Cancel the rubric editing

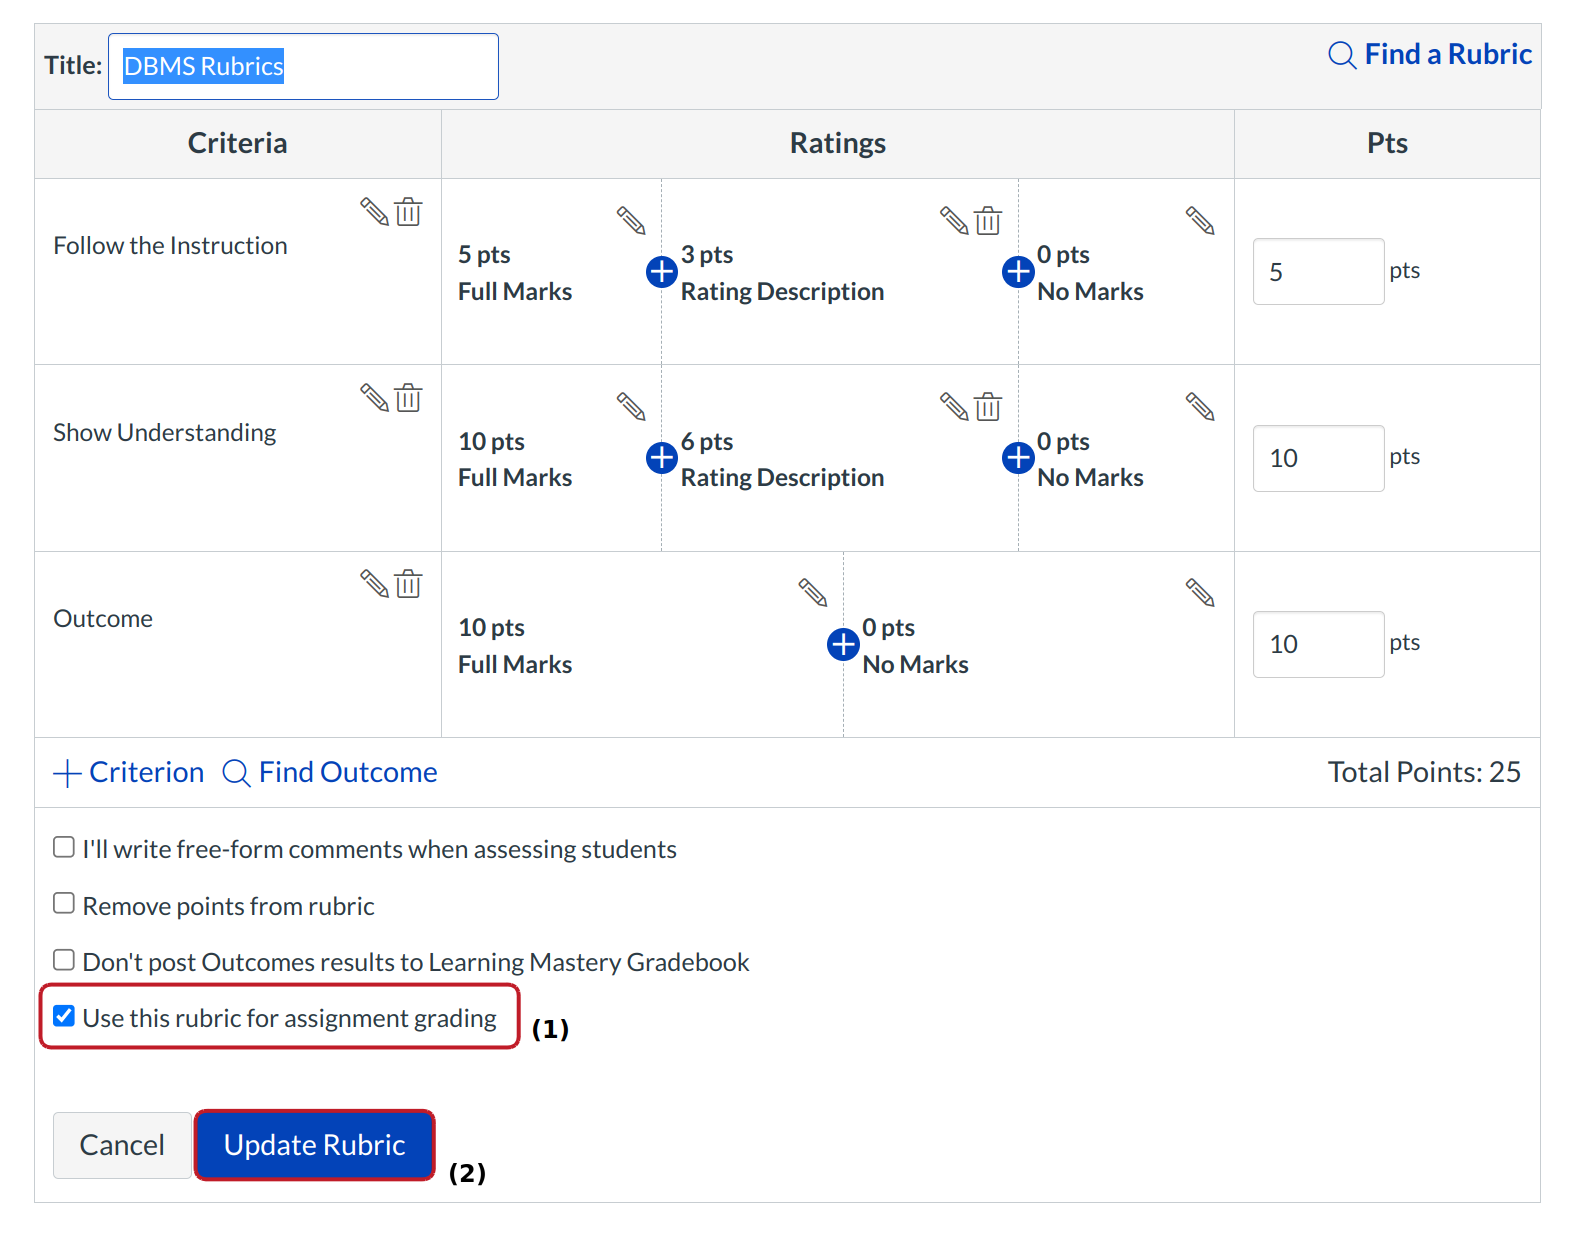(122, 1145)
